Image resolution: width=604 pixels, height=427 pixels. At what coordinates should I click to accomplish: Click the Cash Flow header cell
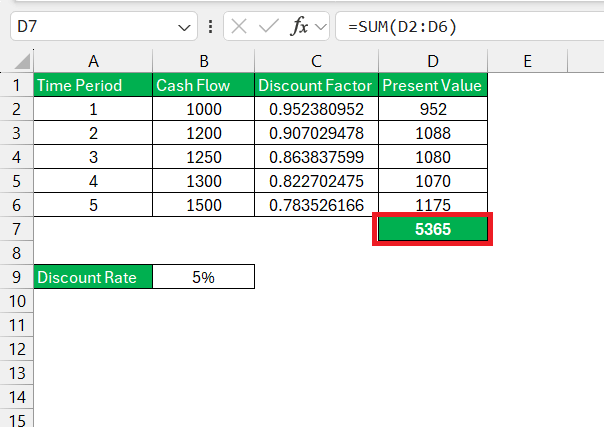(x=204, y=85)
